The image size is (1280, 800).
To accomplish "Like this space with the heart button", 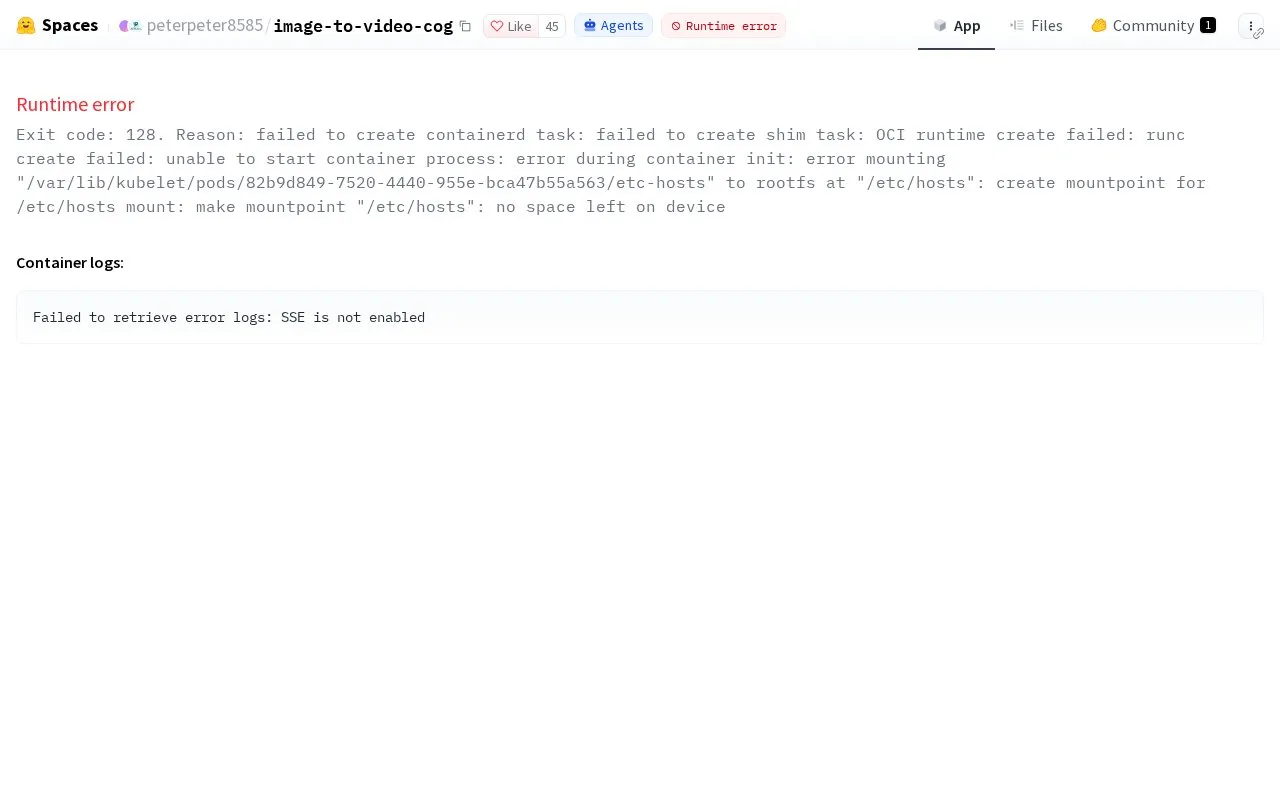I will coord(511,26).
